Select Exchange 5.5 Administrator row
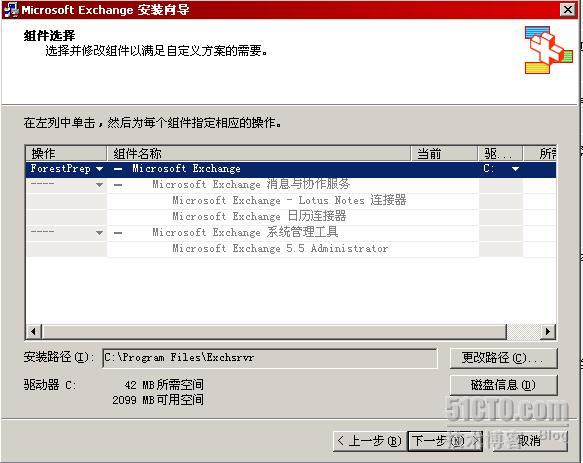The height and width of the screenshot is (463, 583). click(291, 249)
